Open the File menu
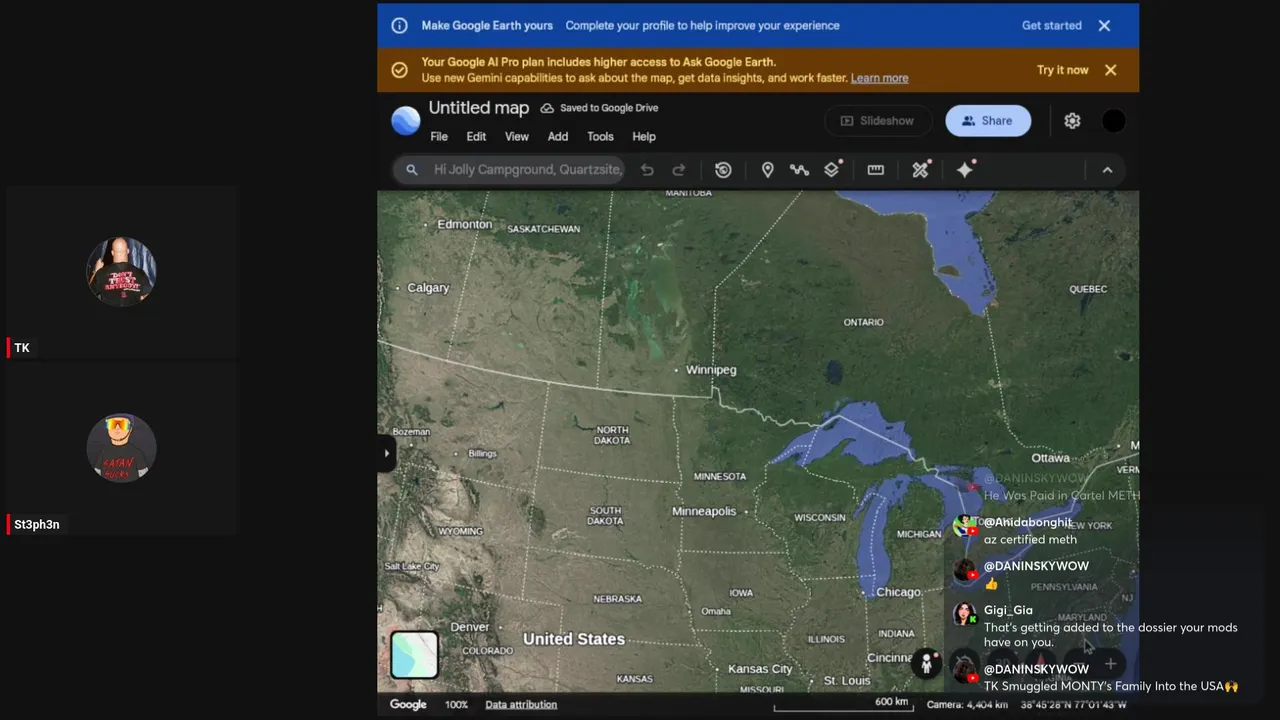The image size is (1280, 720). click(x=439, y=137)
